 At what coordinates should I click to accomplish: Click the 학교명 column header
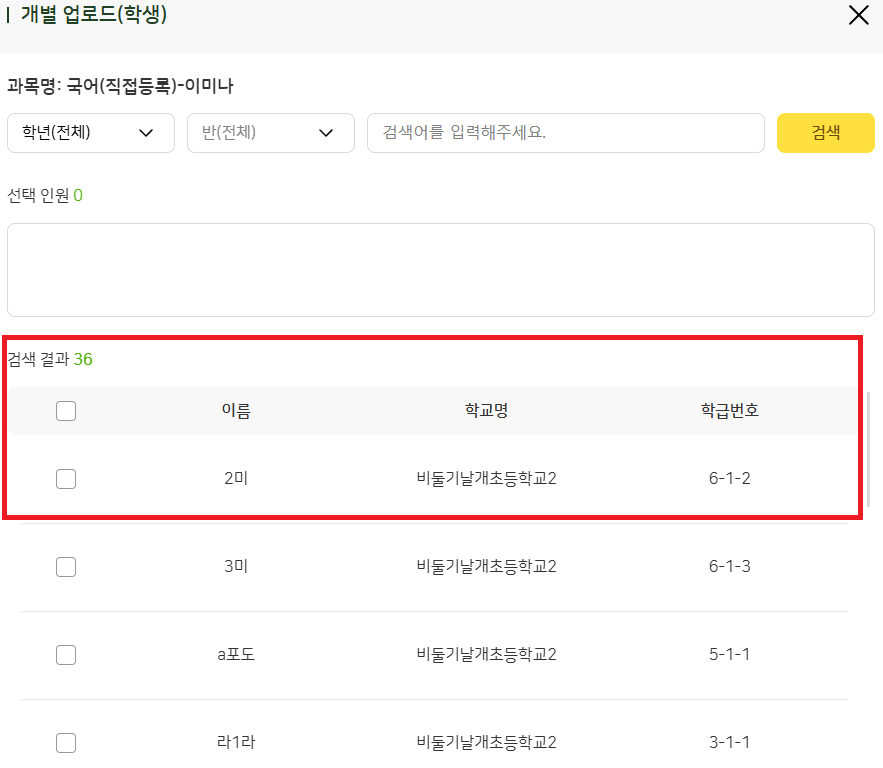[x=486, y=411]
